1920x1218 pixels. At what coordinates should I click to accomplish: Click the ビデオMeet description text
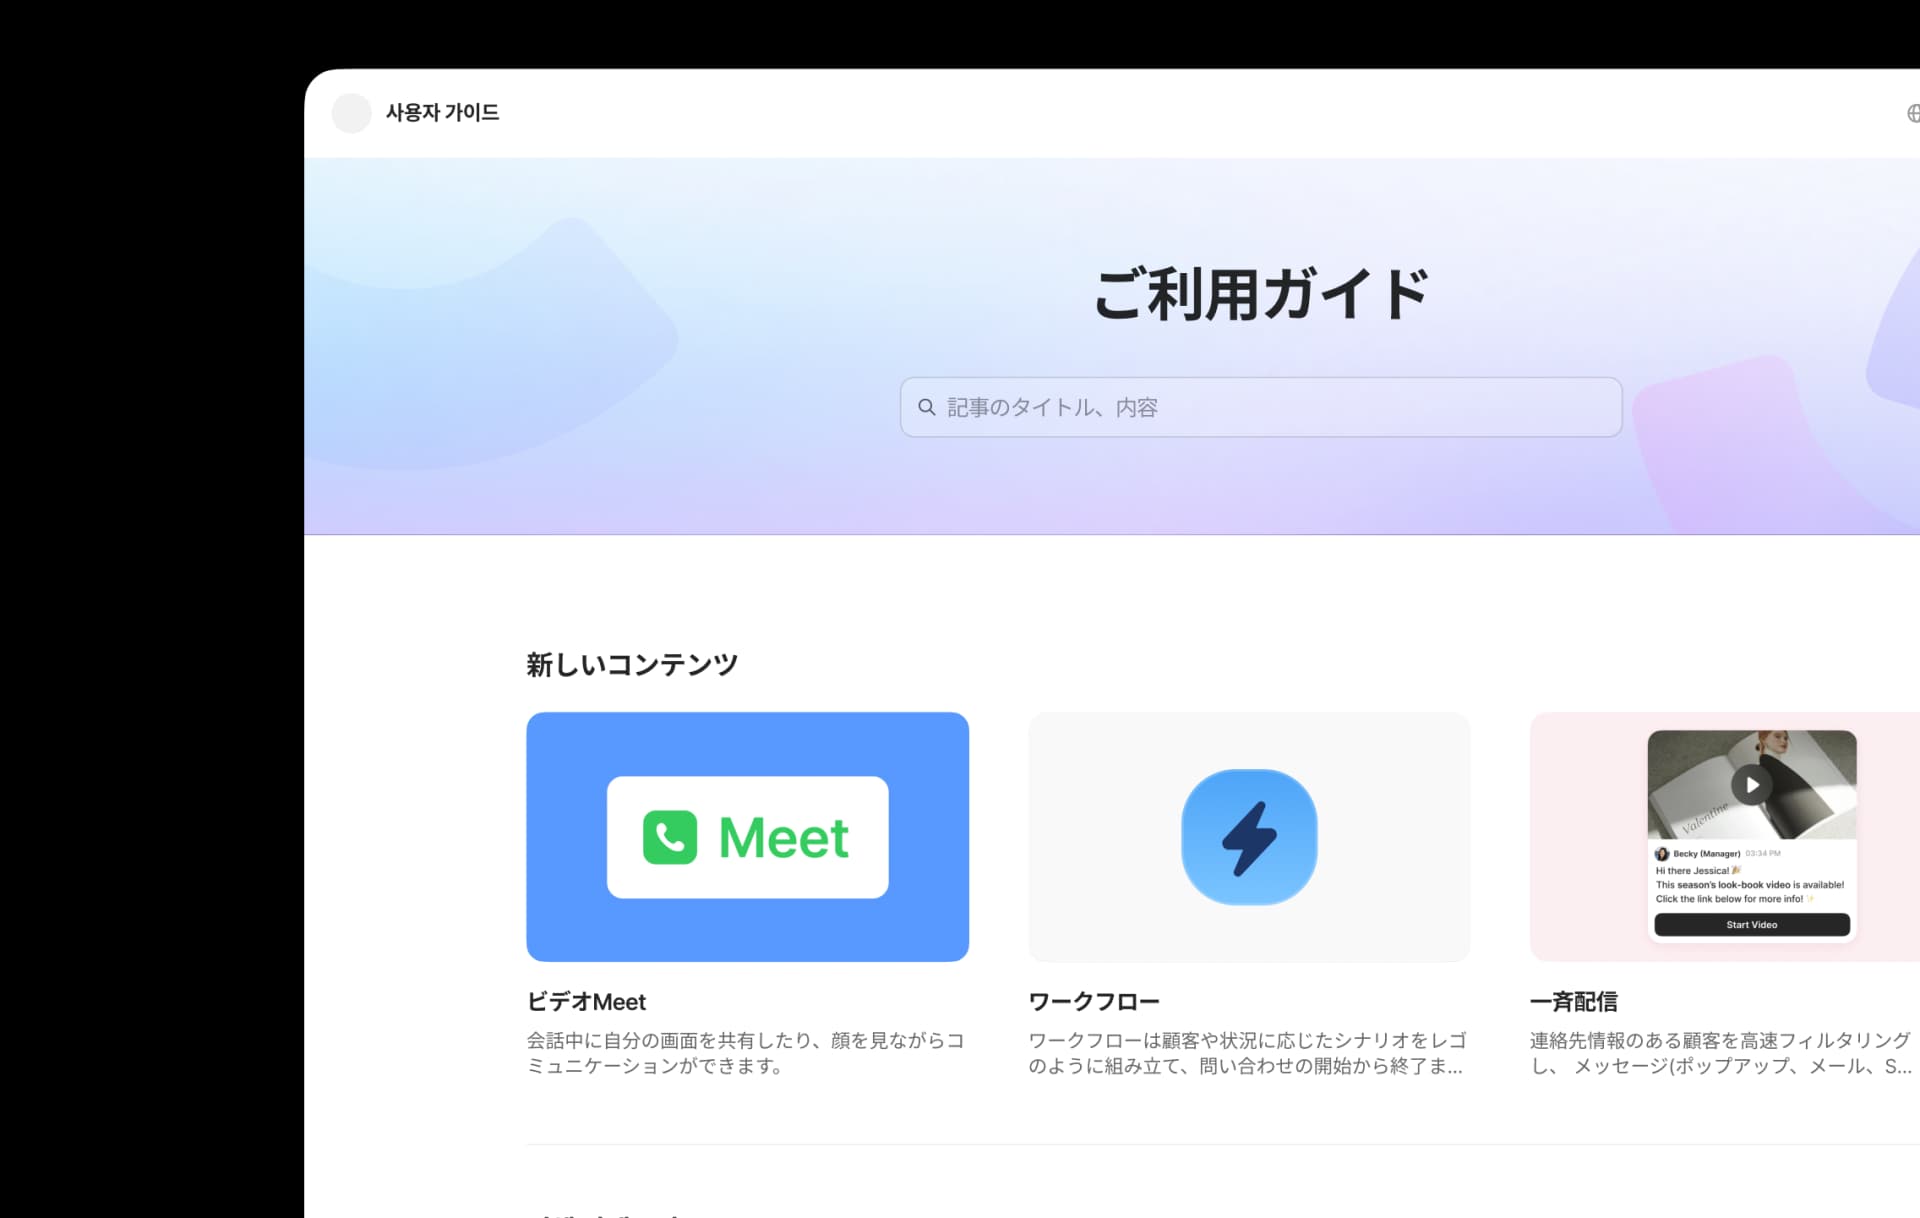coord(746,1053)
